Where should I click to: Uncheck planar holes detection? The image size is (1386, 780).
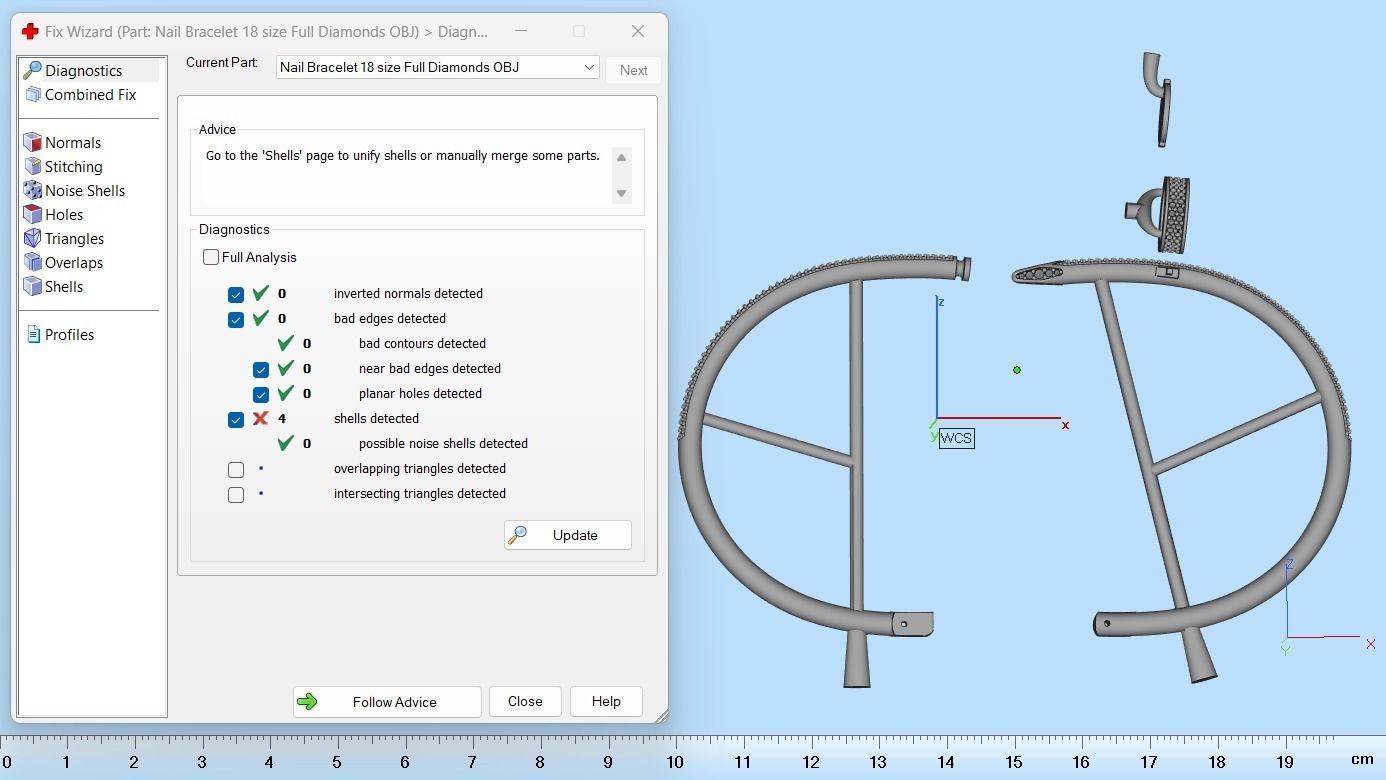pos(261,394)
